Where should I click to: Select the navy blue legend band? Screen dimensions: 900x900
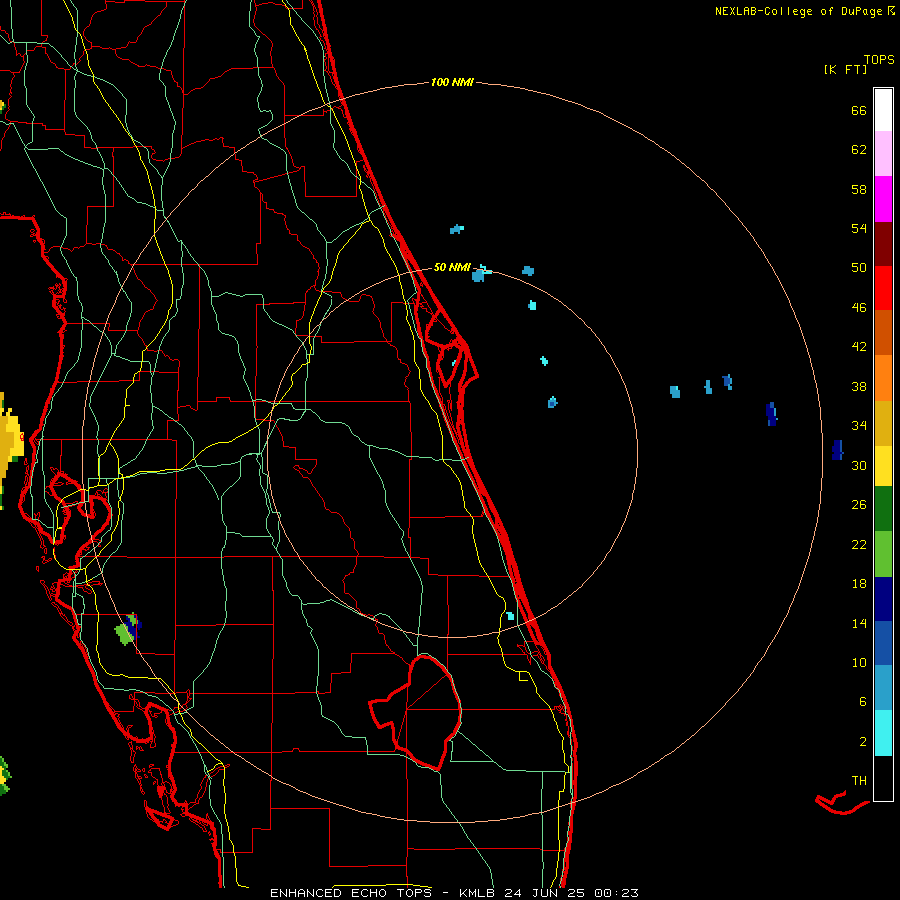883,599
